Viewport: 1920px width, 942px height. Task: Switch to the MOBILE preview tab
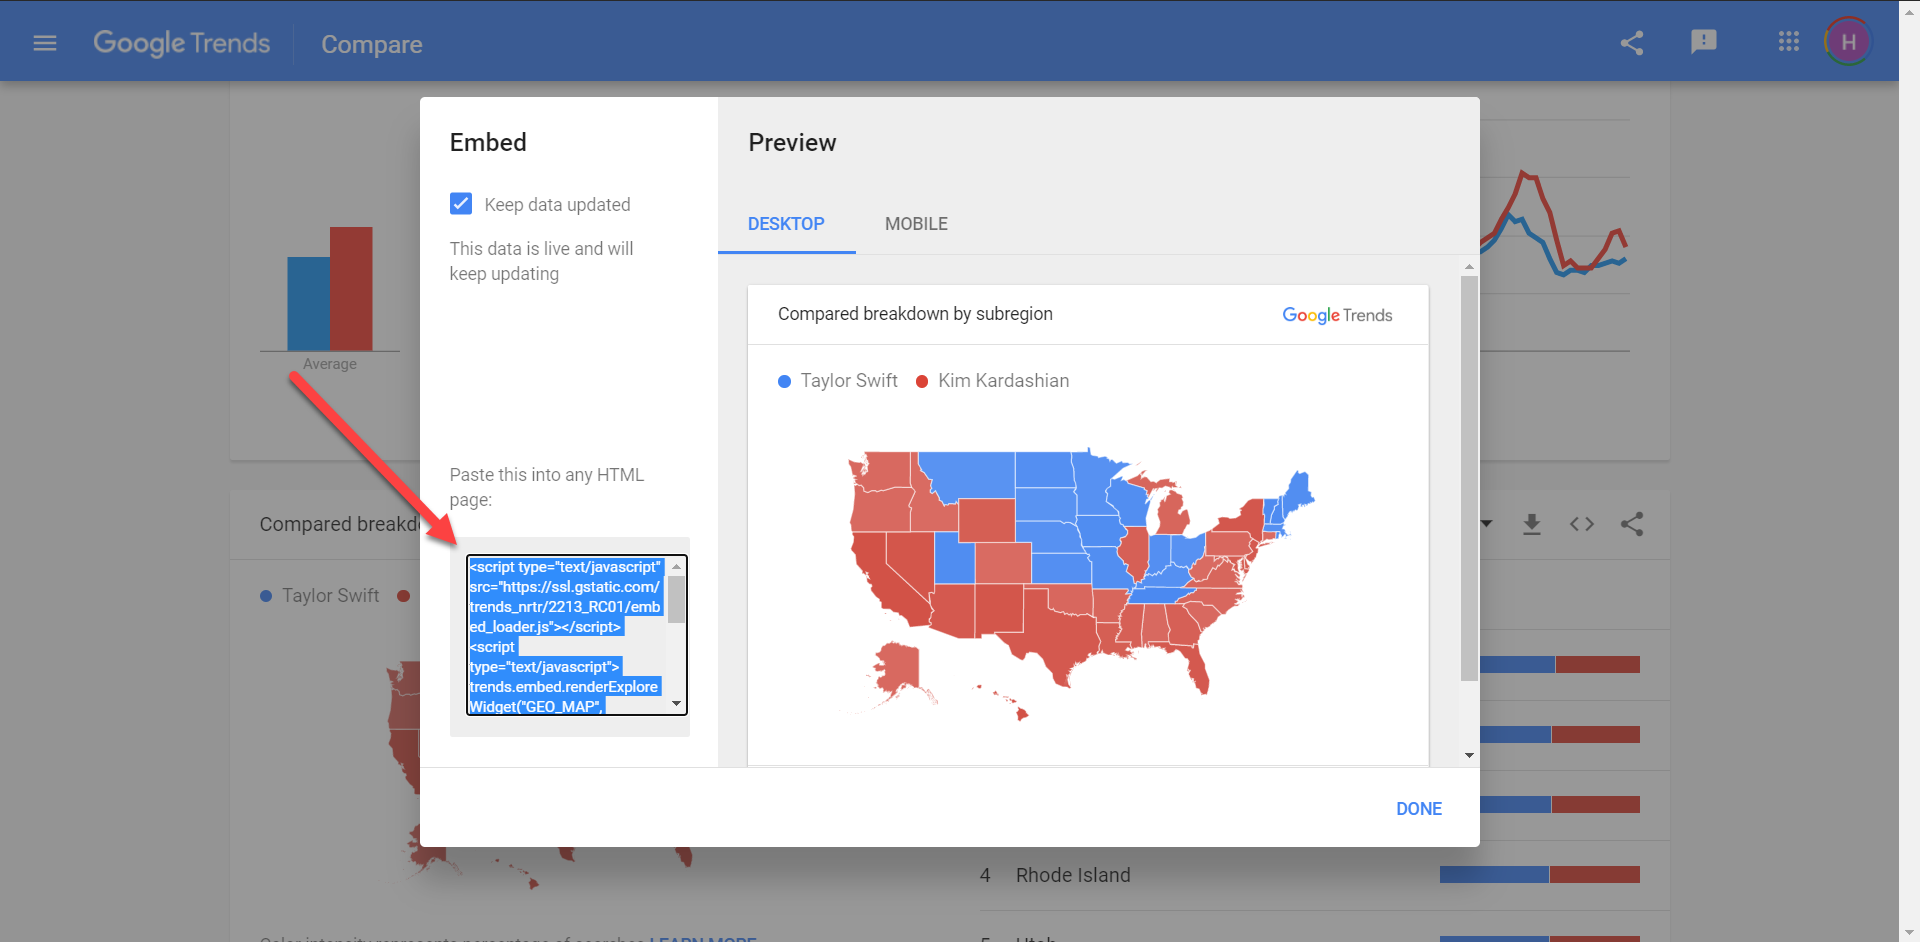[916, 224]
